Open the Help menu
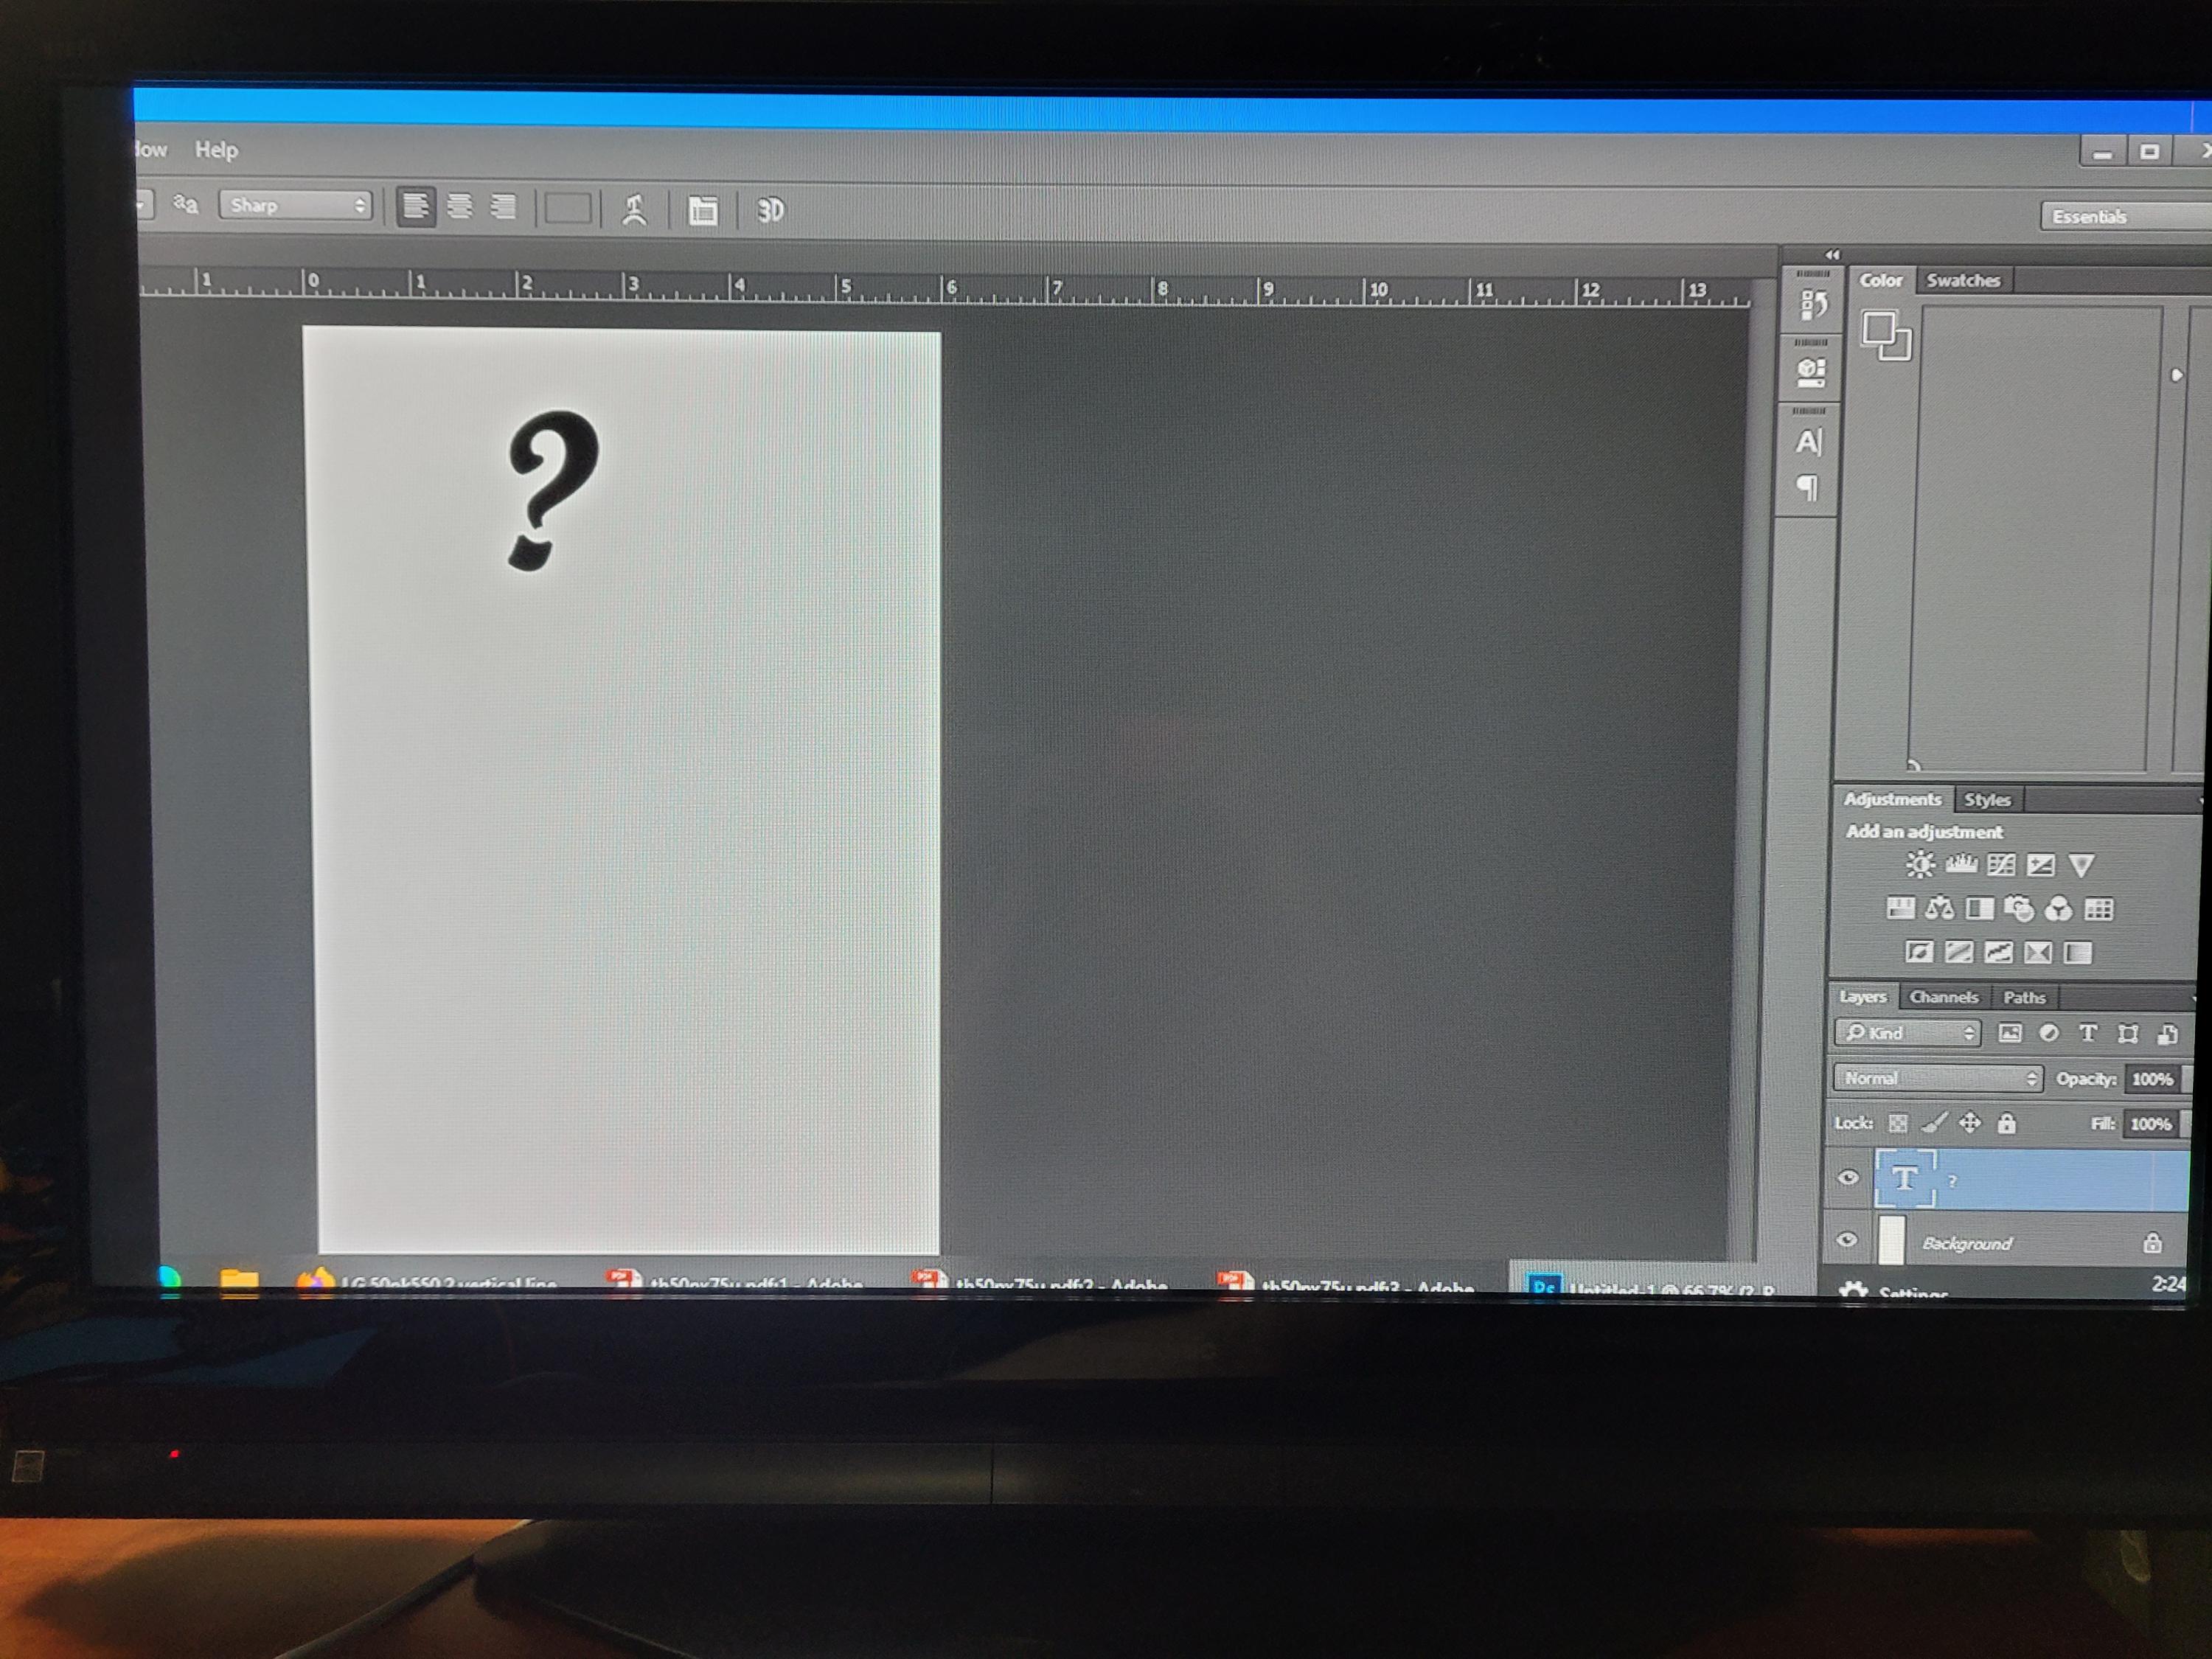 pyautogui.click(x=216, y=150)
